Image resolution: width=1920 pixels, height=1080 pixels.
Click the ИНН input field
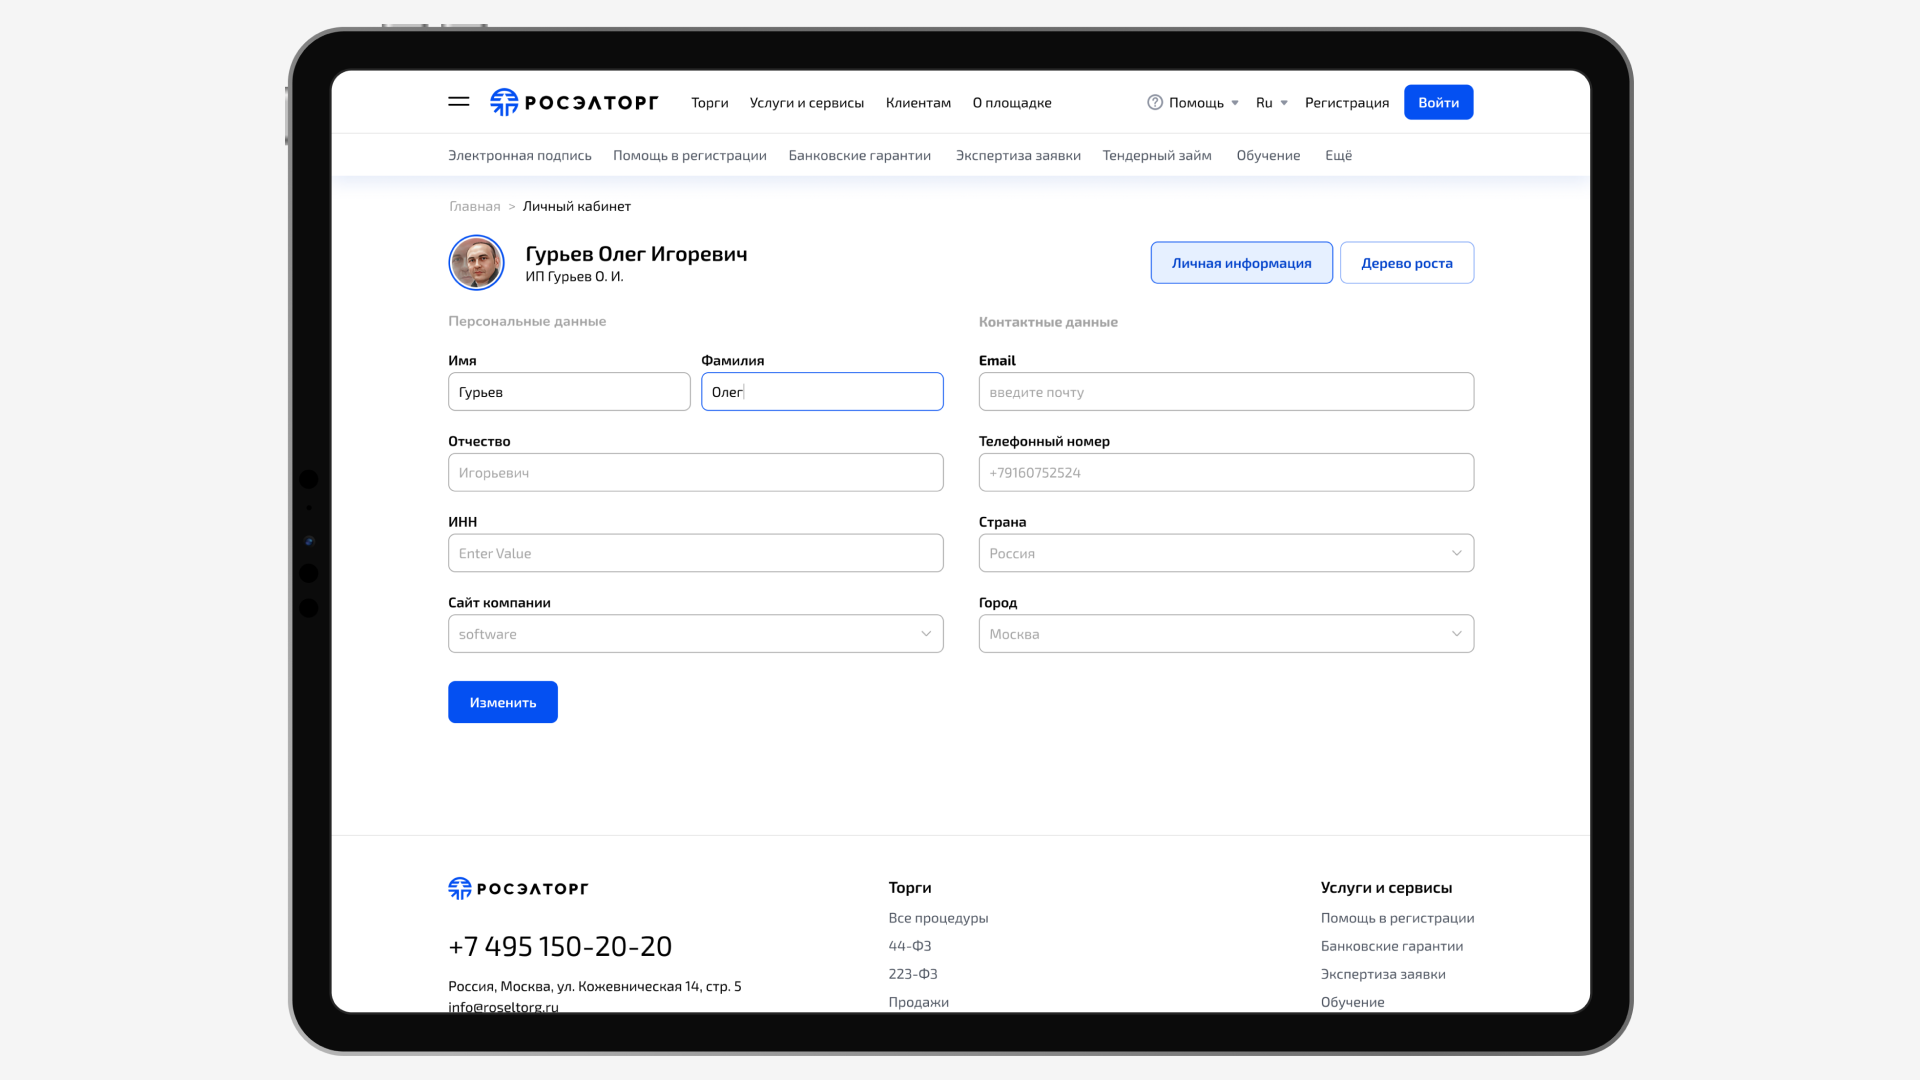pos(695,553)
